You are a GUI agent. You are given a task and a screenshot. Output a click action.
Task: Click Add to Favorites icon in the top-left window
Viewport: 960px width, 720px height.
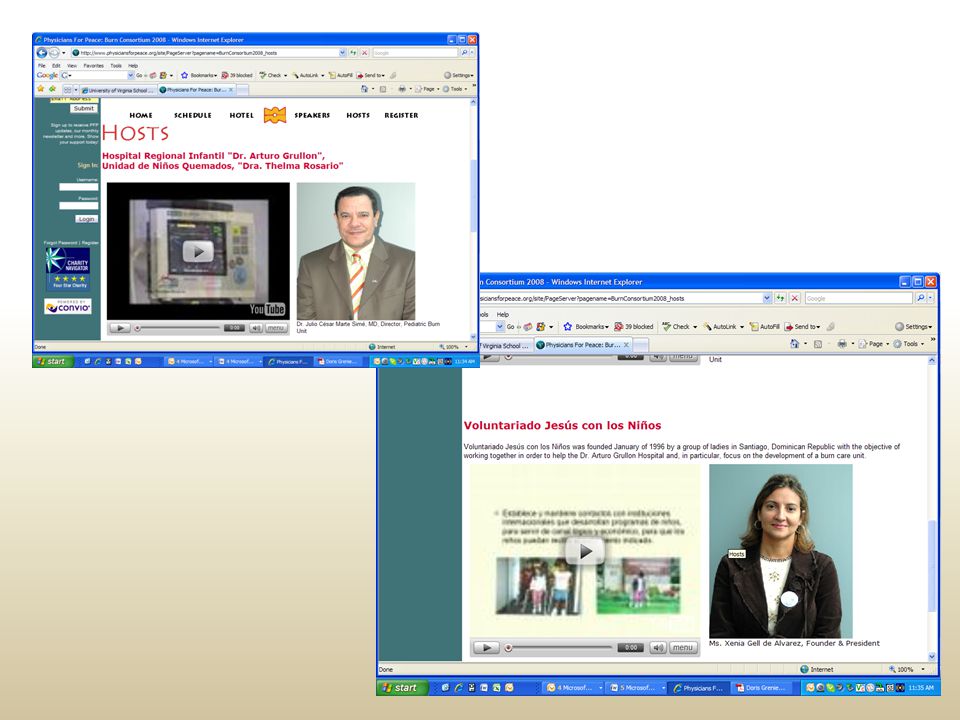53,89
